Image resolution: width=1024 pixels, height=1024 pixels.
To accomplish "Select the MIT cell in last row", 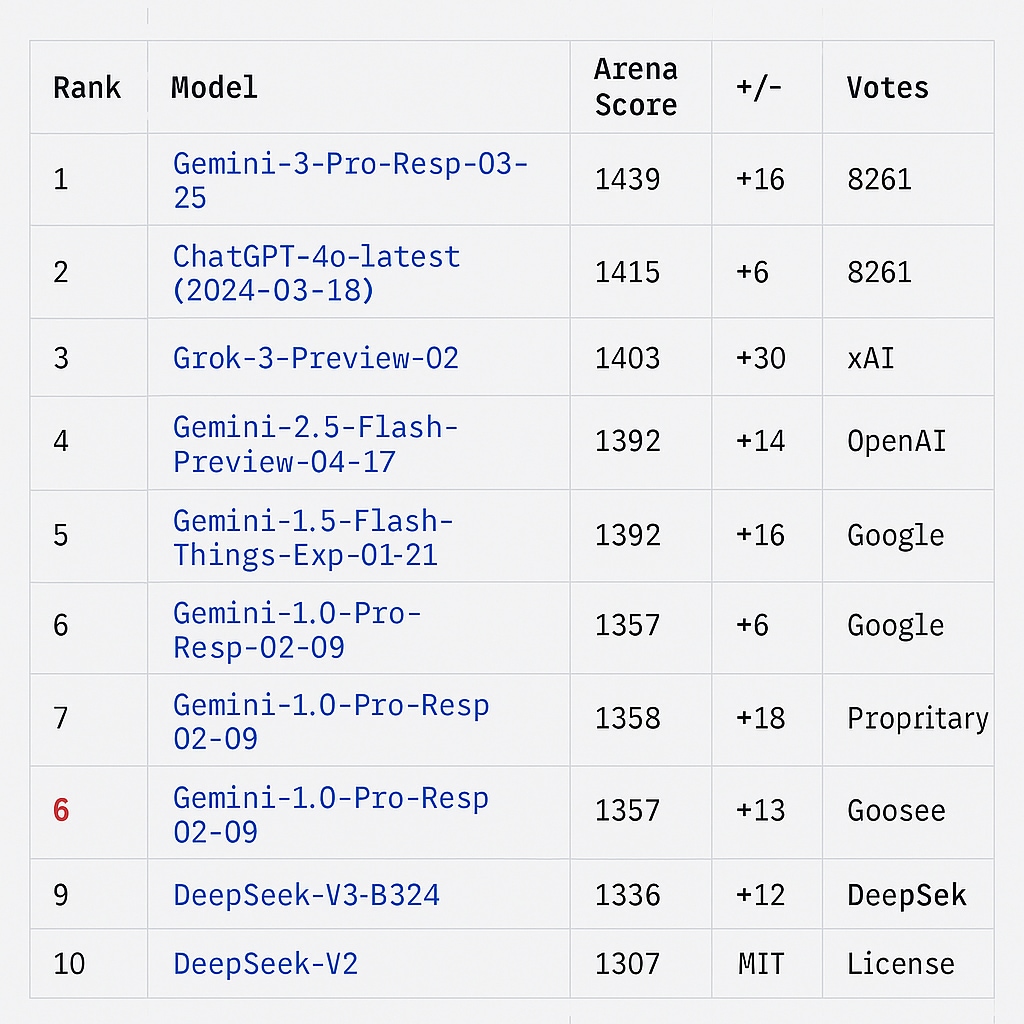I will click(760, 964).
